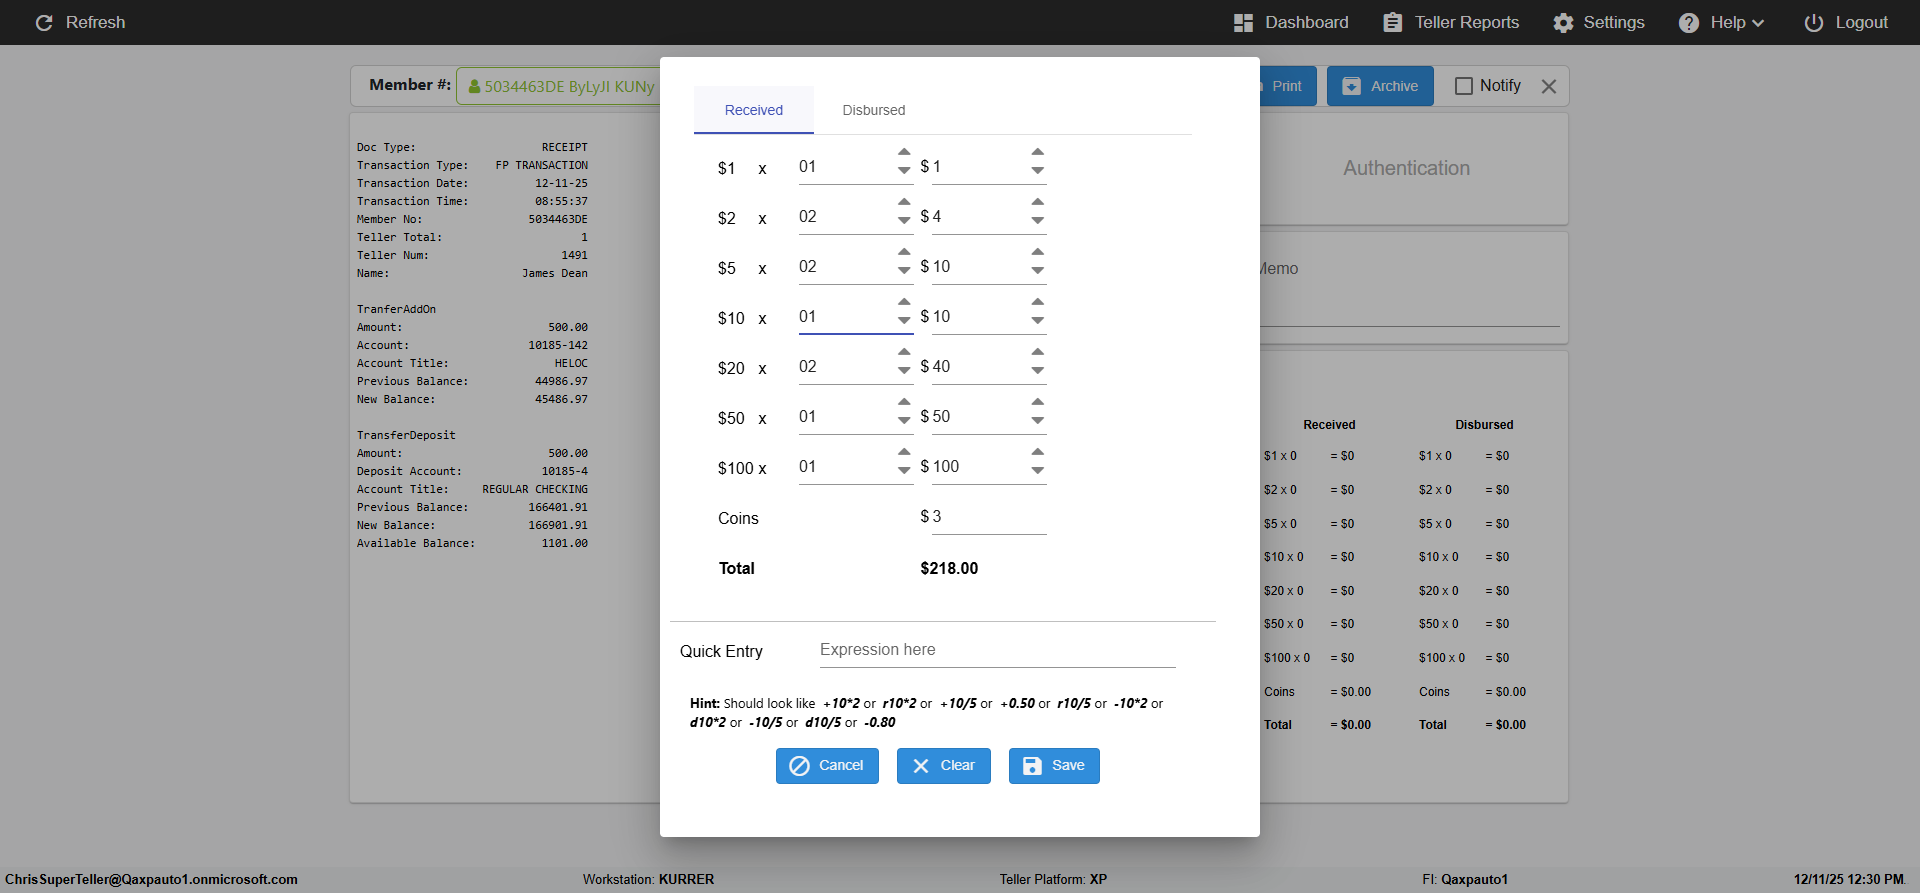
Task: Click the Workstation KURRER status text
Action: click(648, 880)
